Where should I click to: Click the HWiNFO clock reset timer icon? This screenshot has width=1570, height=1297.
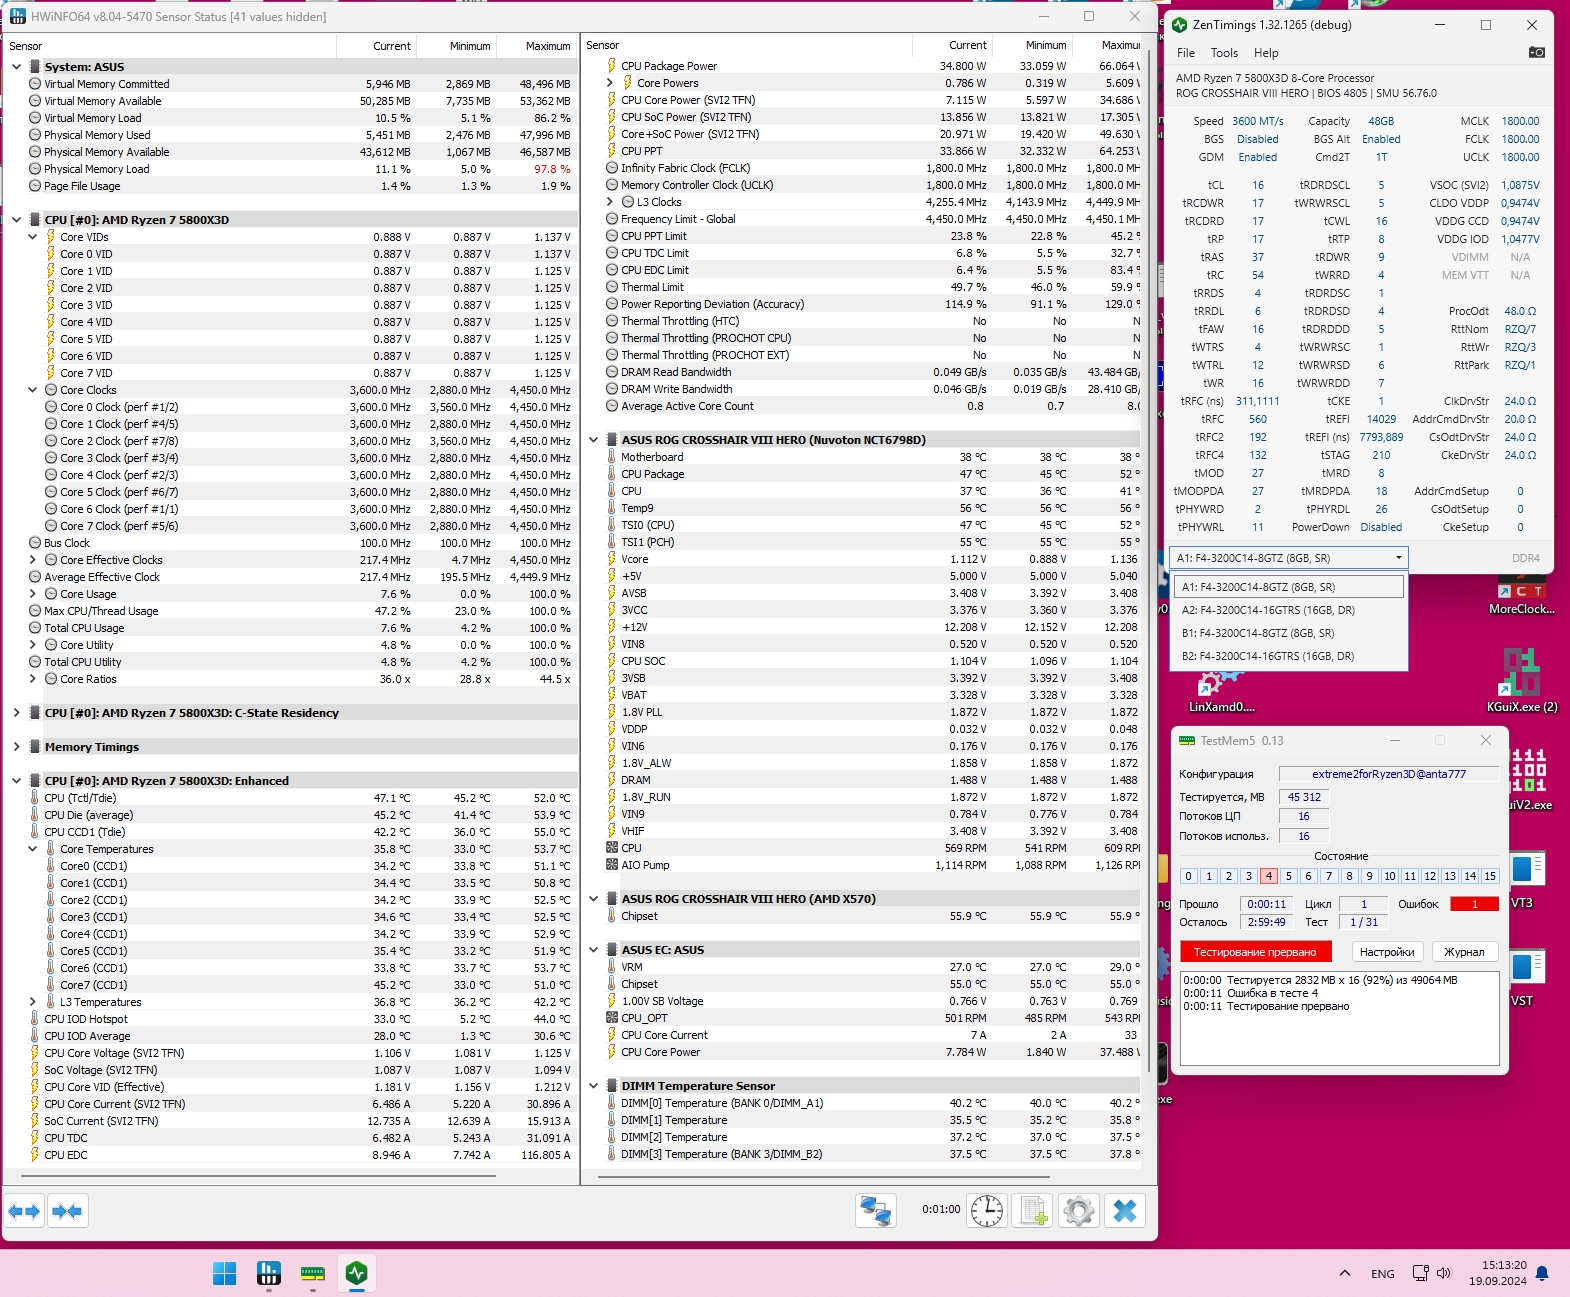coord(987,1211)
